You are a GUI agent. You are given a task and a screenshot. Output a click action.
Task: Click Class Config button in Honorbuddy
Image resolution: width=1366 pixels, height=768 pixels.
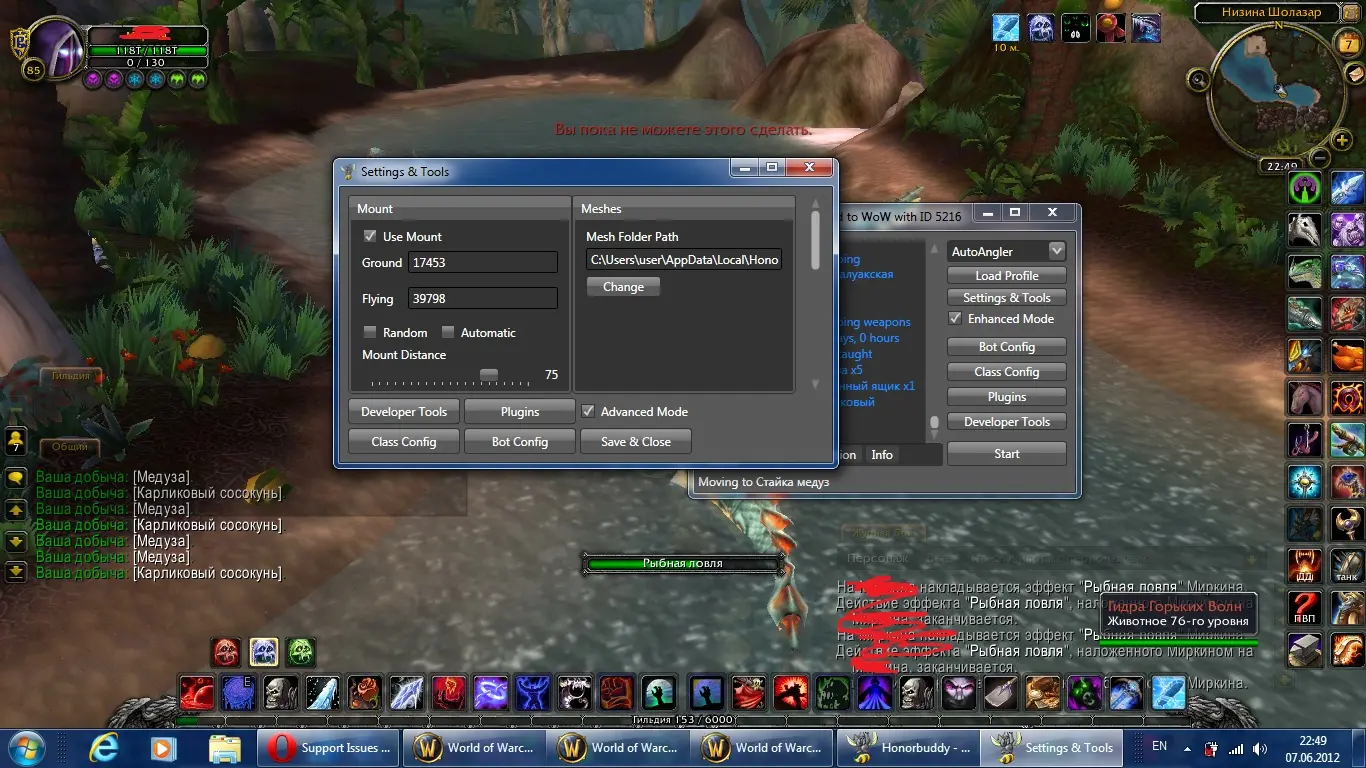(1007, 372)
